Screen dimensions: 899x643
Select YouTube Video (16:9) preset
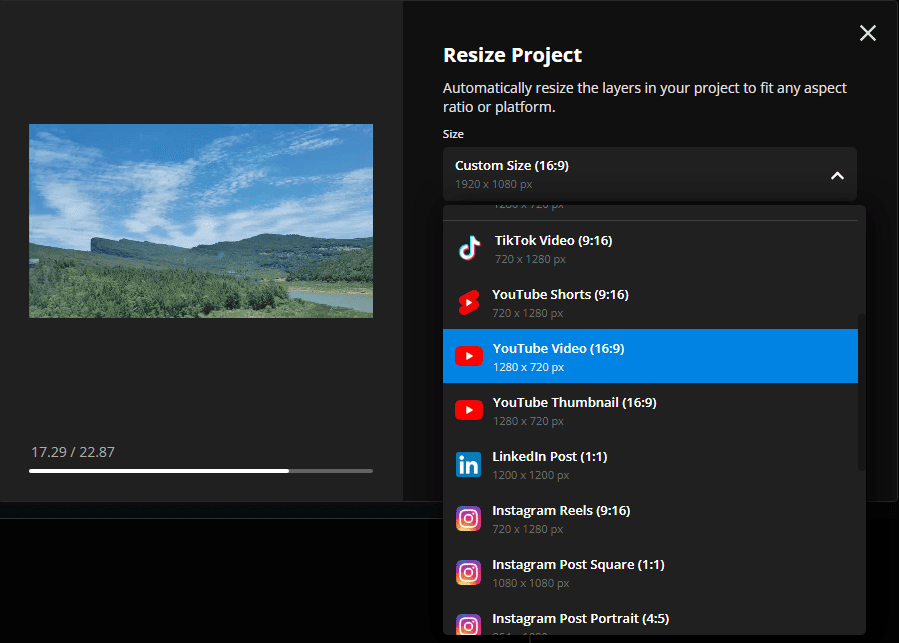(650, 356)
